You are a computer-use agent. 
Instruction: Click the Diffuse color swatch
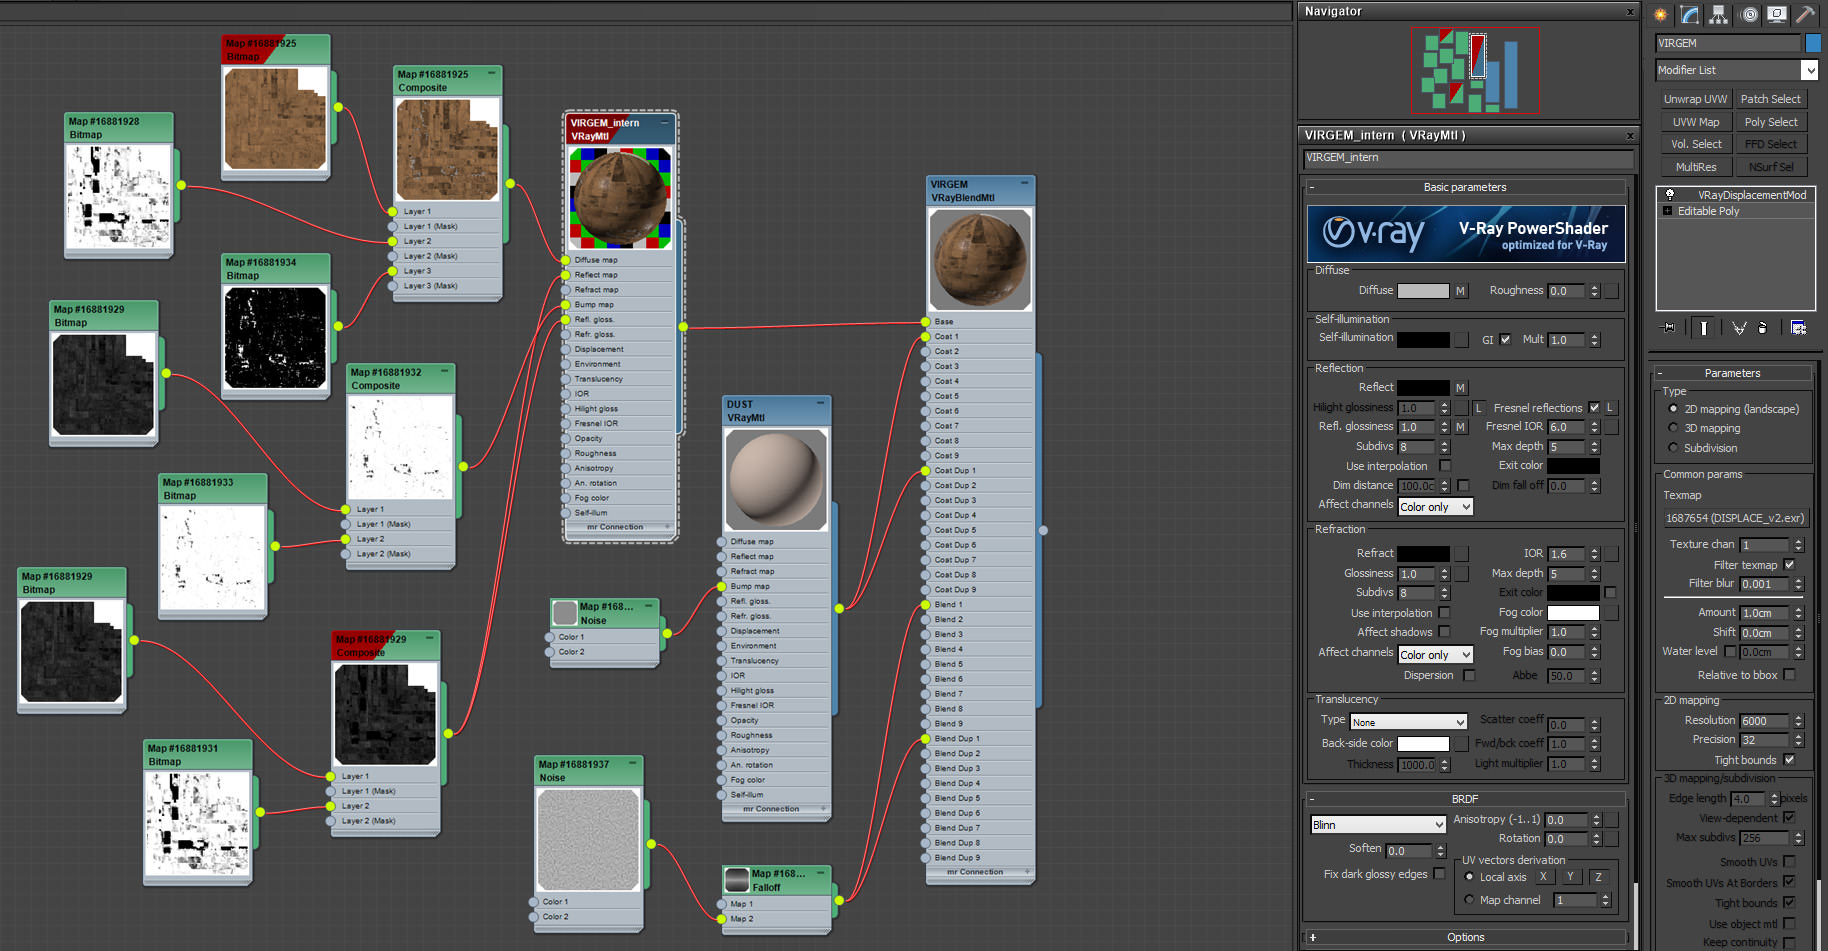point(1423,291)
